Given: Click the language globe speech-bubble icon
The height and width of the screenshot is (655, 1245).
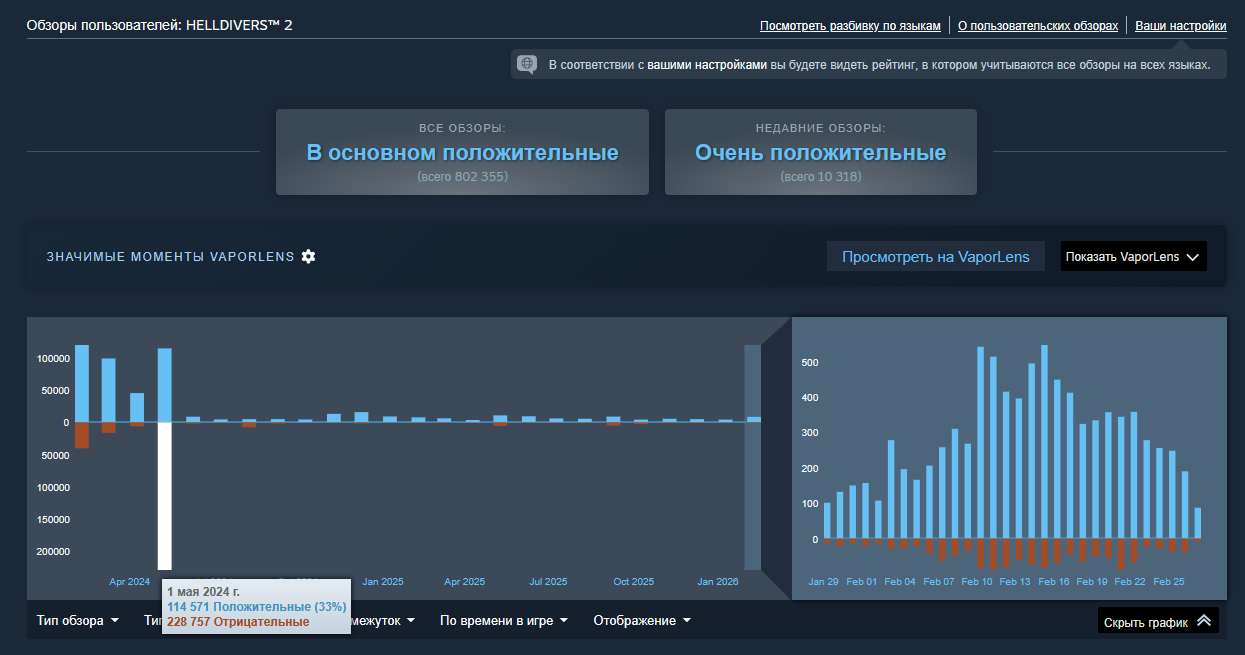Looking at the screenshot, I should (527, 64).
